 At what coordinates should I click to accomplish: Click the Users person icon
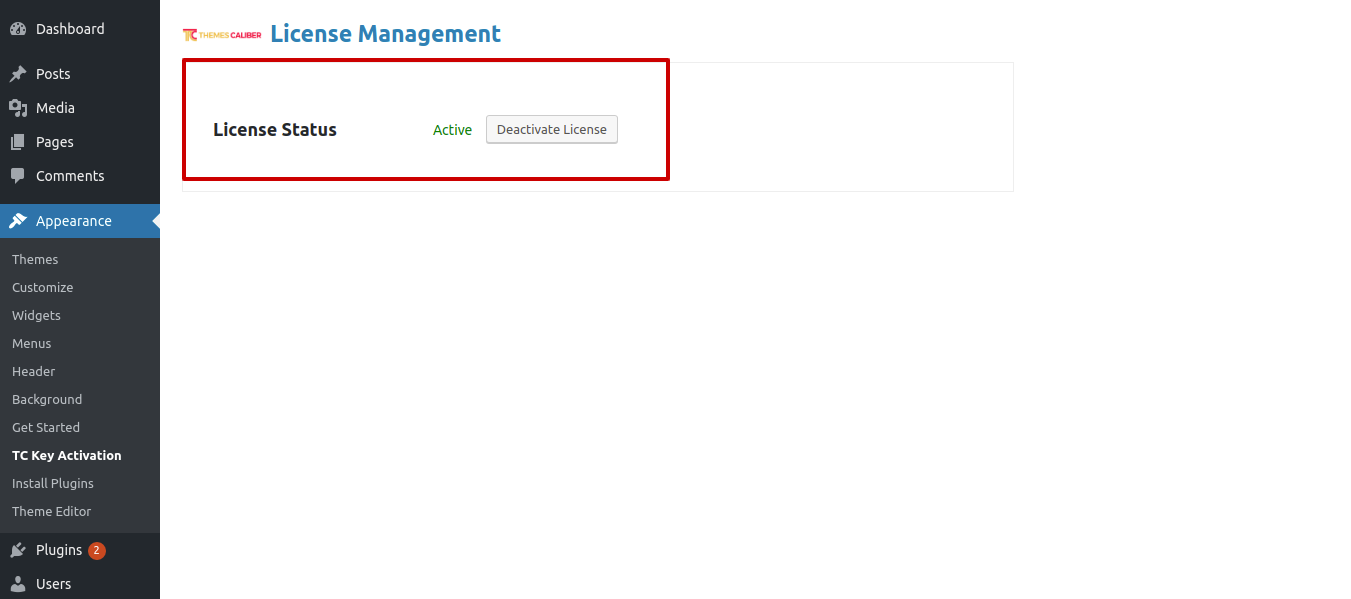pos(18,584)
